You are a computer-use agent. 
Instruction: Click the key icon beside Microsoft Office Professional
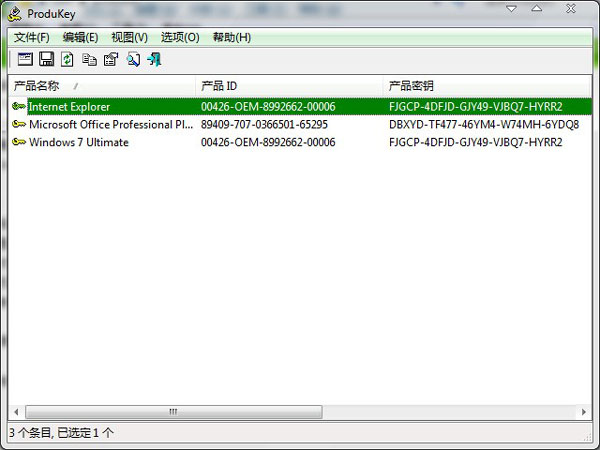coord(19,124)
